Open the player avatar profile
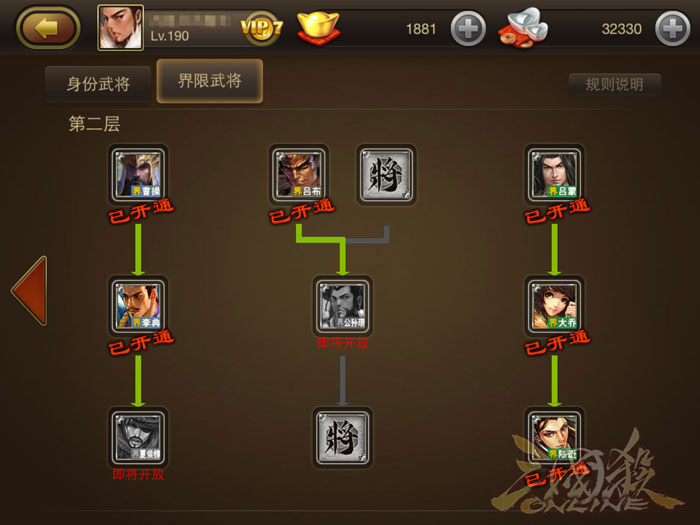 pyautogui.click(x=121, y=28)
